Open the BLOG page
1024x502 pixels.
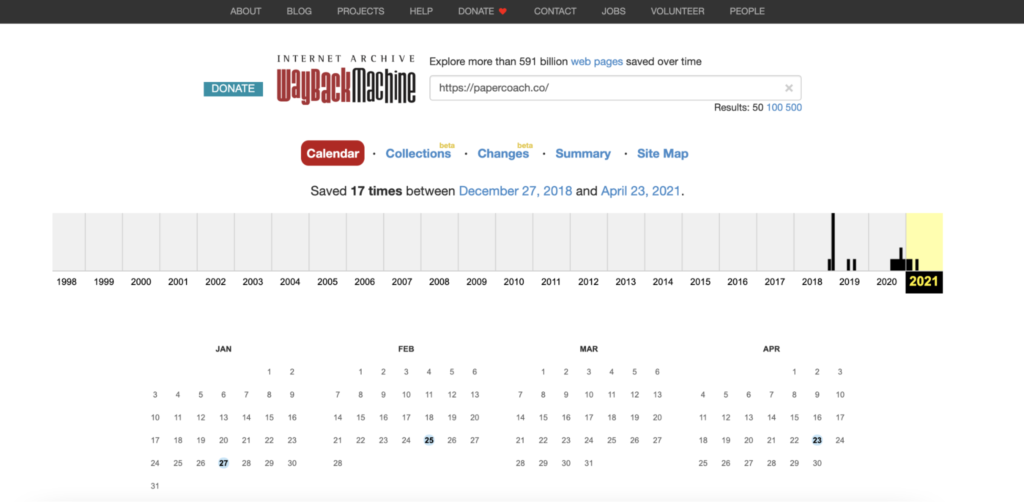[x=299, y=11]
